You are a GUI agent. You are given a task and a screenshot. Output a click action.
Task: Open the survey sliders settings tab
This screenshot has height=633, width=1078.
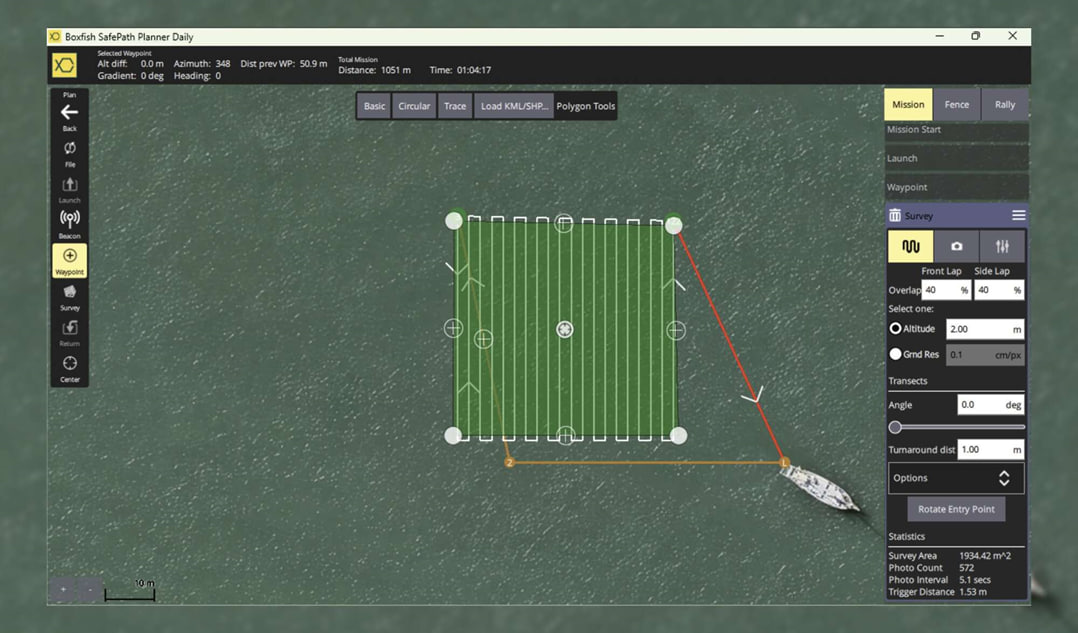1002,246
